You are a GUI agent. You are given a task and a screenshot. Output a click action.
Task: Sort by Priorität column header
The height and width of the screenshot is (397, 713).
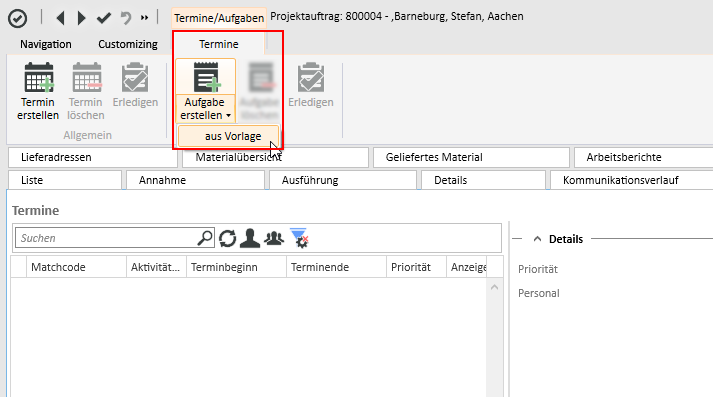[417, 267]
